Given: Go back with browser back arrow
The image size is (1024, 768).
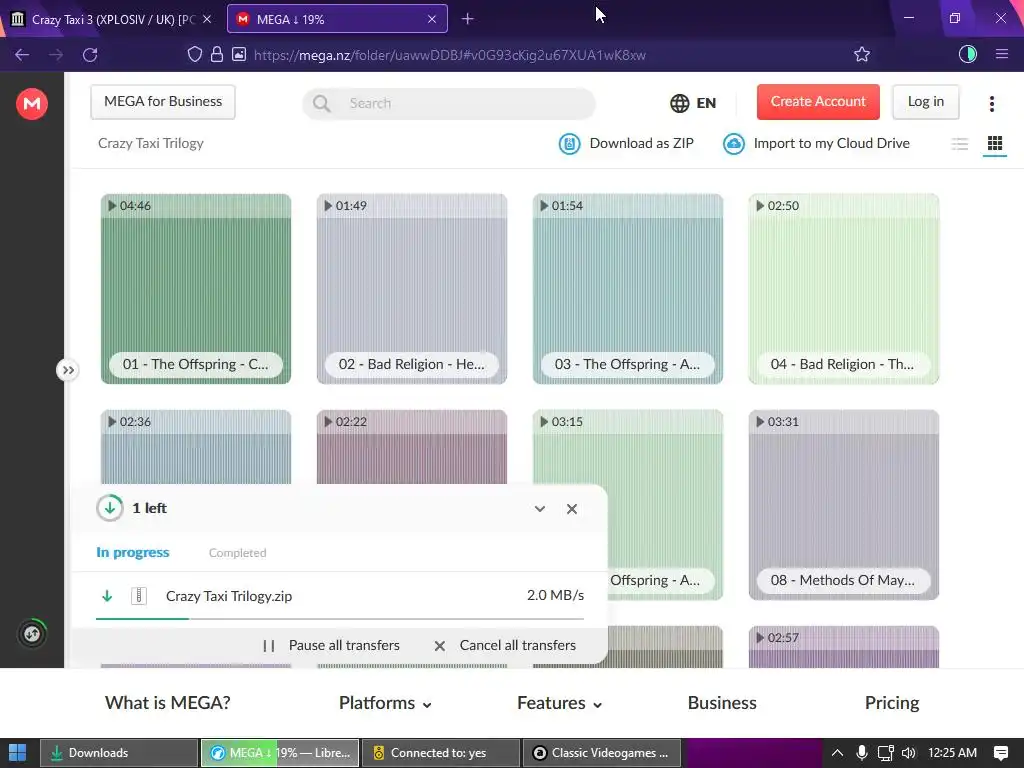Looking at the screenshot, I should [22, 55].
